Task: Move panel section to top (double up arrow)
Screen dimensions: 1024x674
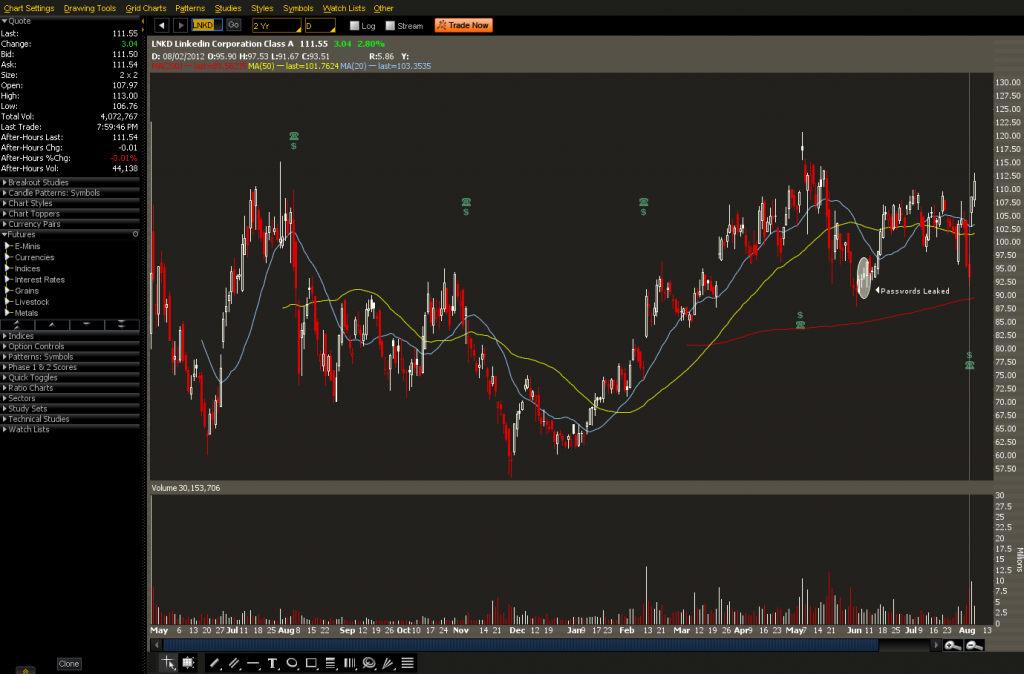Action: point(17,325)
